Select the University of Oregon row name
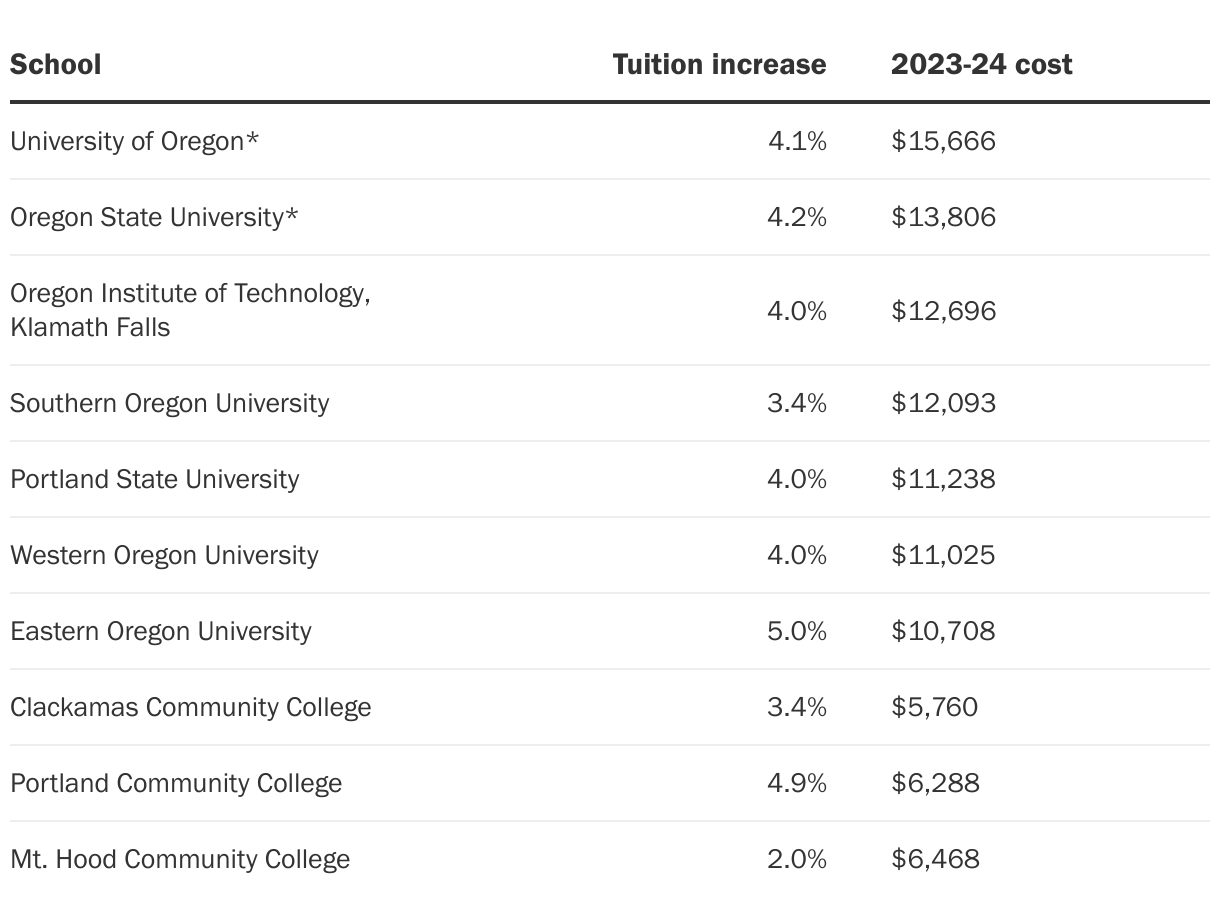Viewport: 1220px width, 906px height. pos(134,141)
